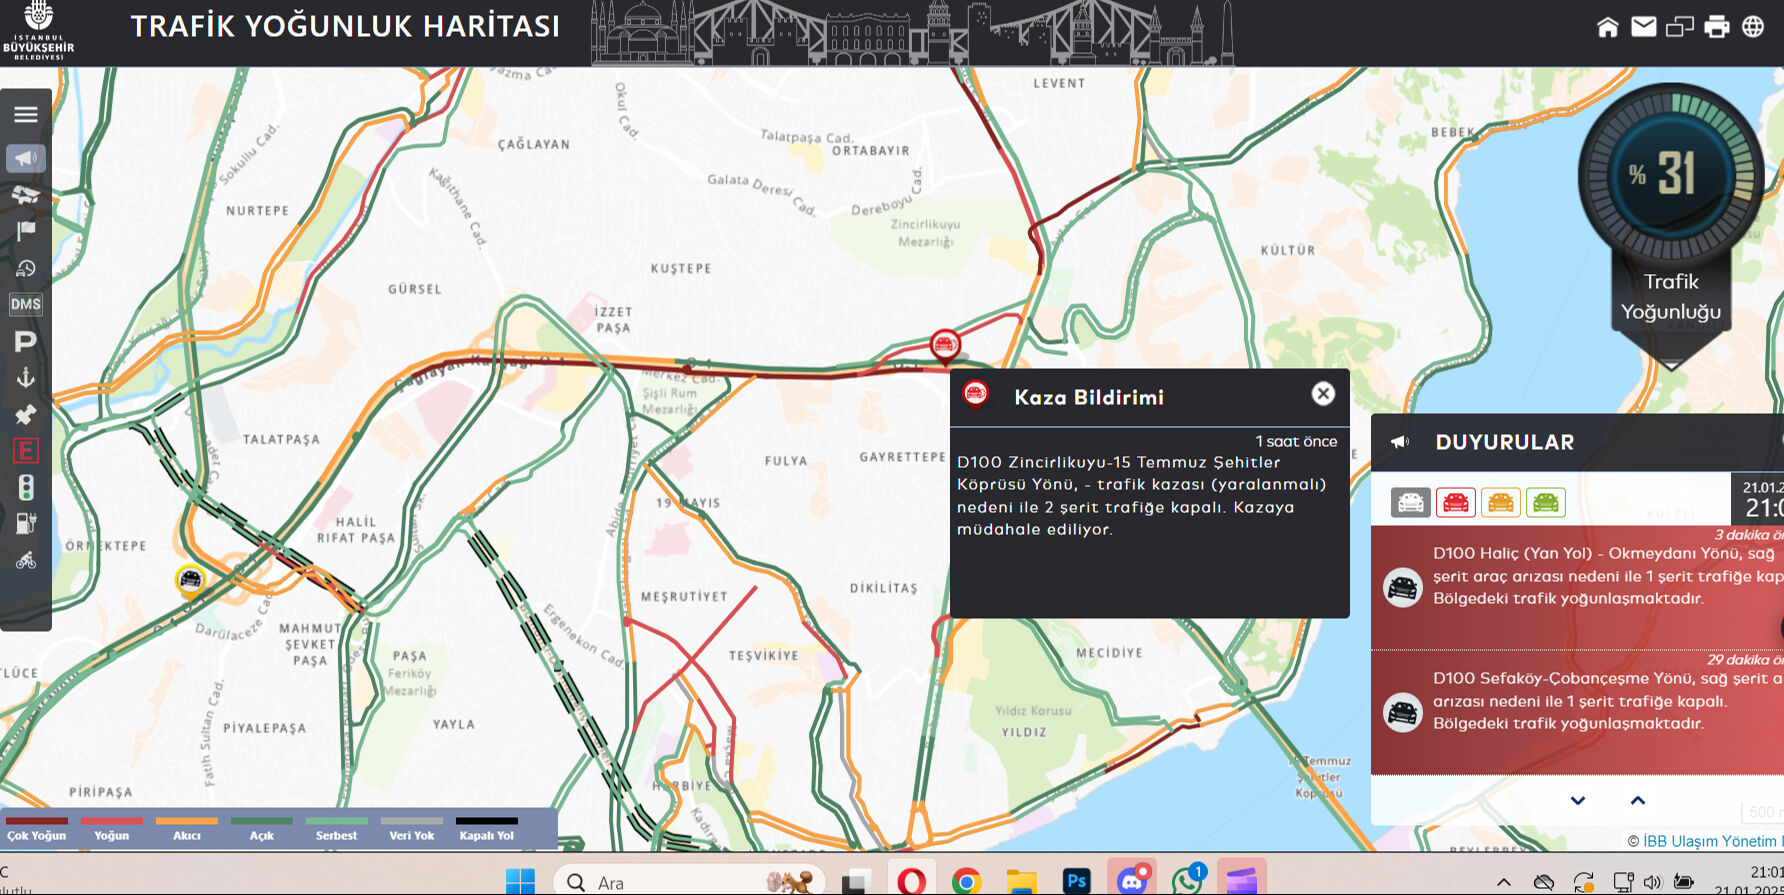
Task: Click the red accident marker on map
Action: 944,344
